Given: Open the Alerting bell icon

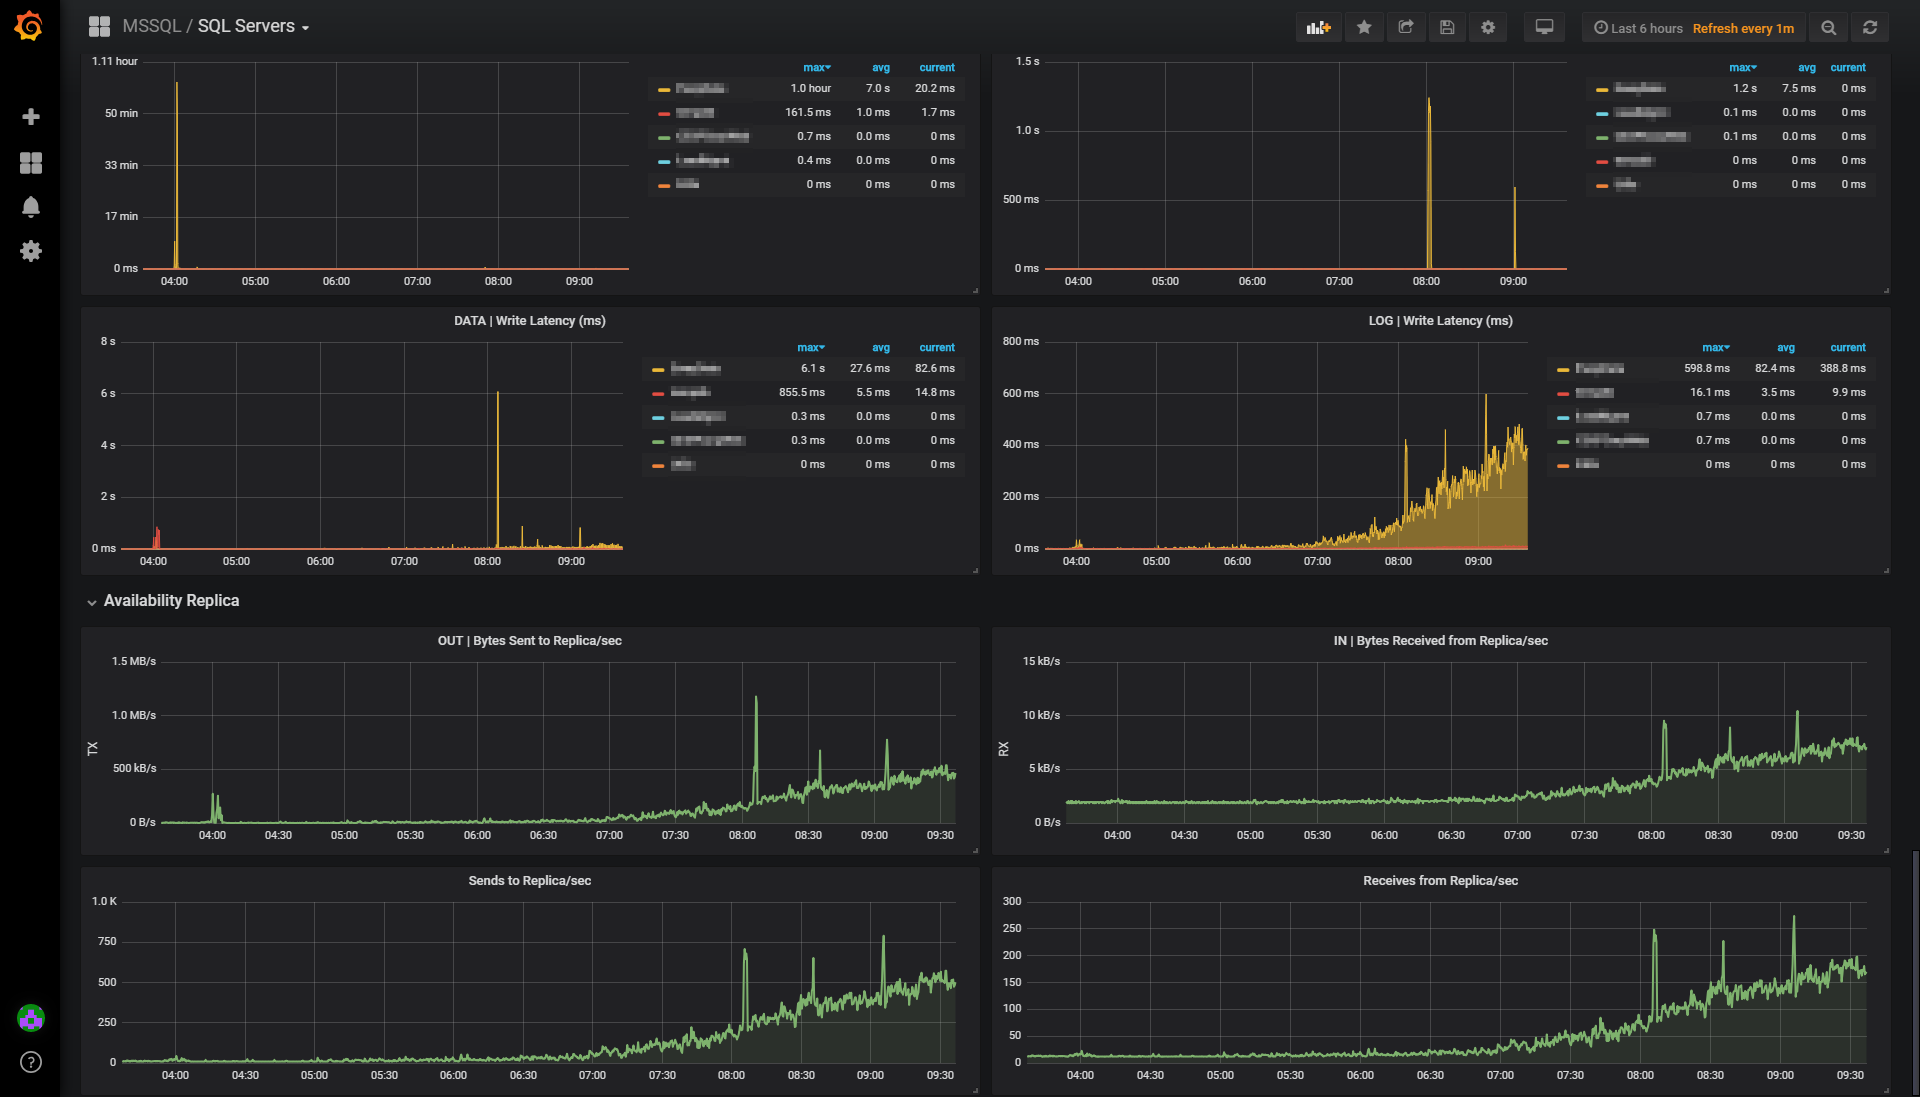Looking at the screenshot, I should click(x=31, y=207).
